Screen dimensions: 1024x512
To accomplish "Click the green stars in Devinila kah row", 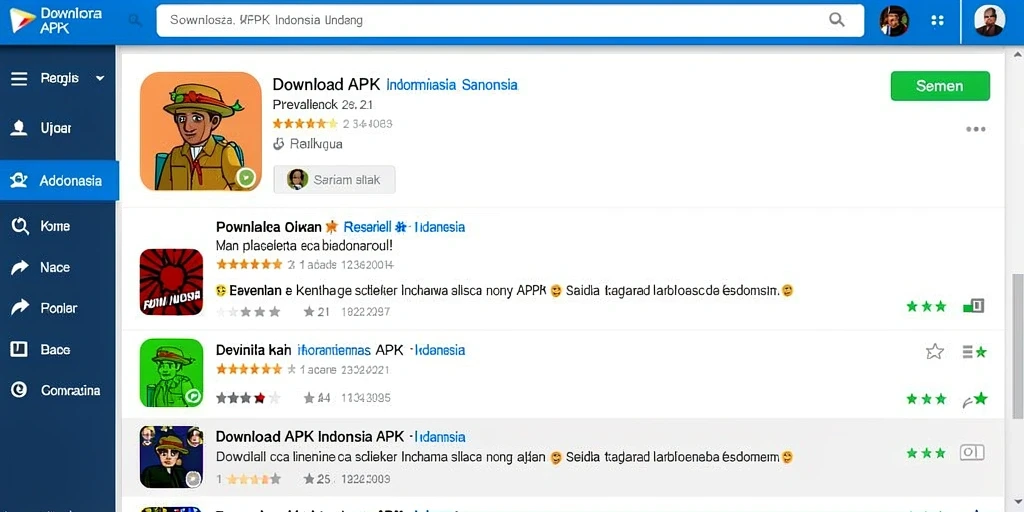I will [x=926, y=398].
